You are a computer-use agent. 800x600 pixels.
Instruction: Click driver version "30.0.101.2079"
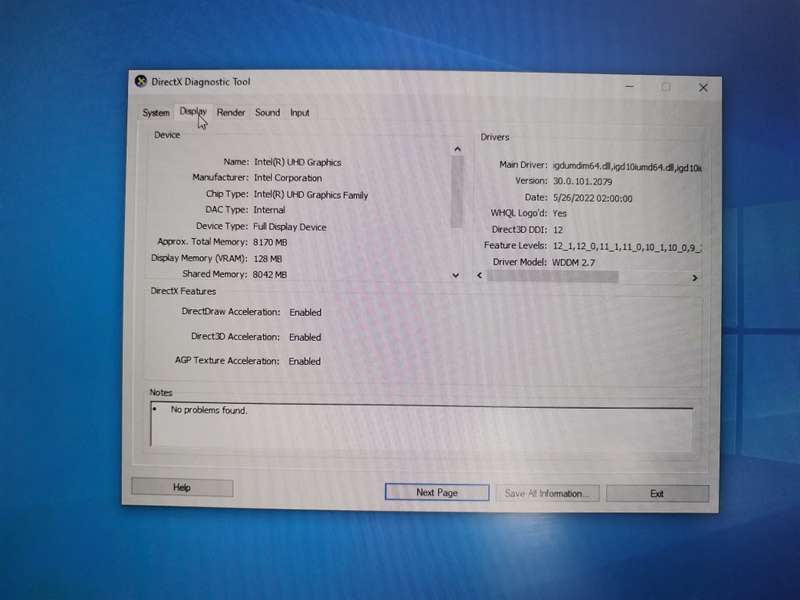(582, 181)
